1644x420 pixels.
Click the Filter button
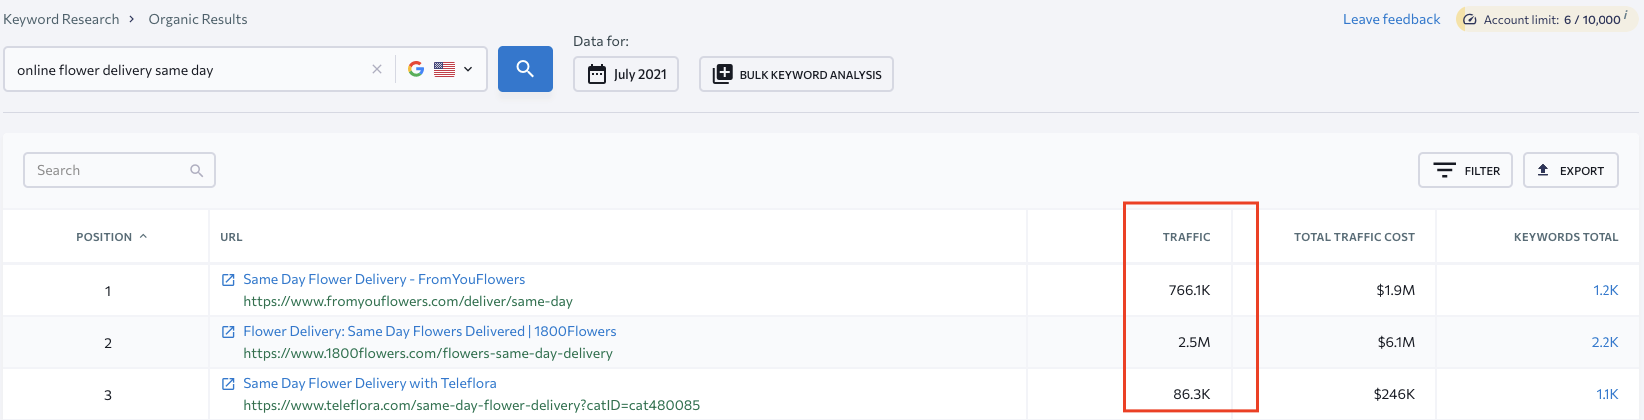pyautogui.click(x=1465, y=170)
